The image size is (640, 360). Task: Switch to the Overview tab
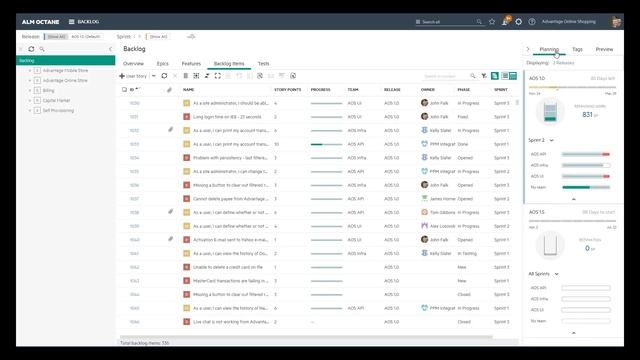pyautogui.click(x=133, y=64)
